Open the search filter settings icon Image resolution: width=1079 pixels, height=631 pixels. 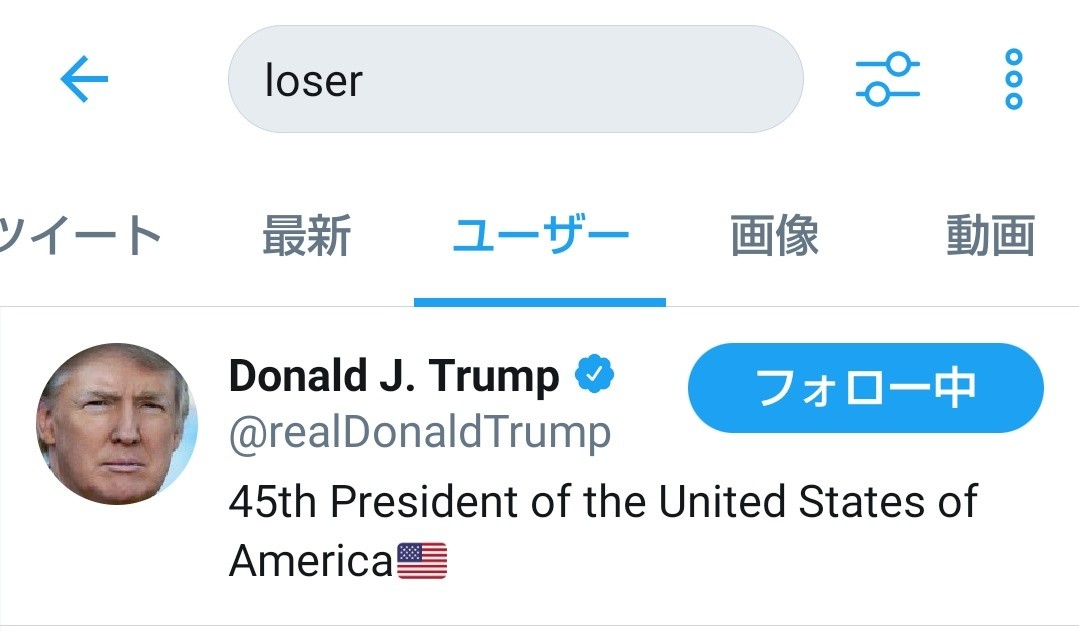[x=887, y=80]
